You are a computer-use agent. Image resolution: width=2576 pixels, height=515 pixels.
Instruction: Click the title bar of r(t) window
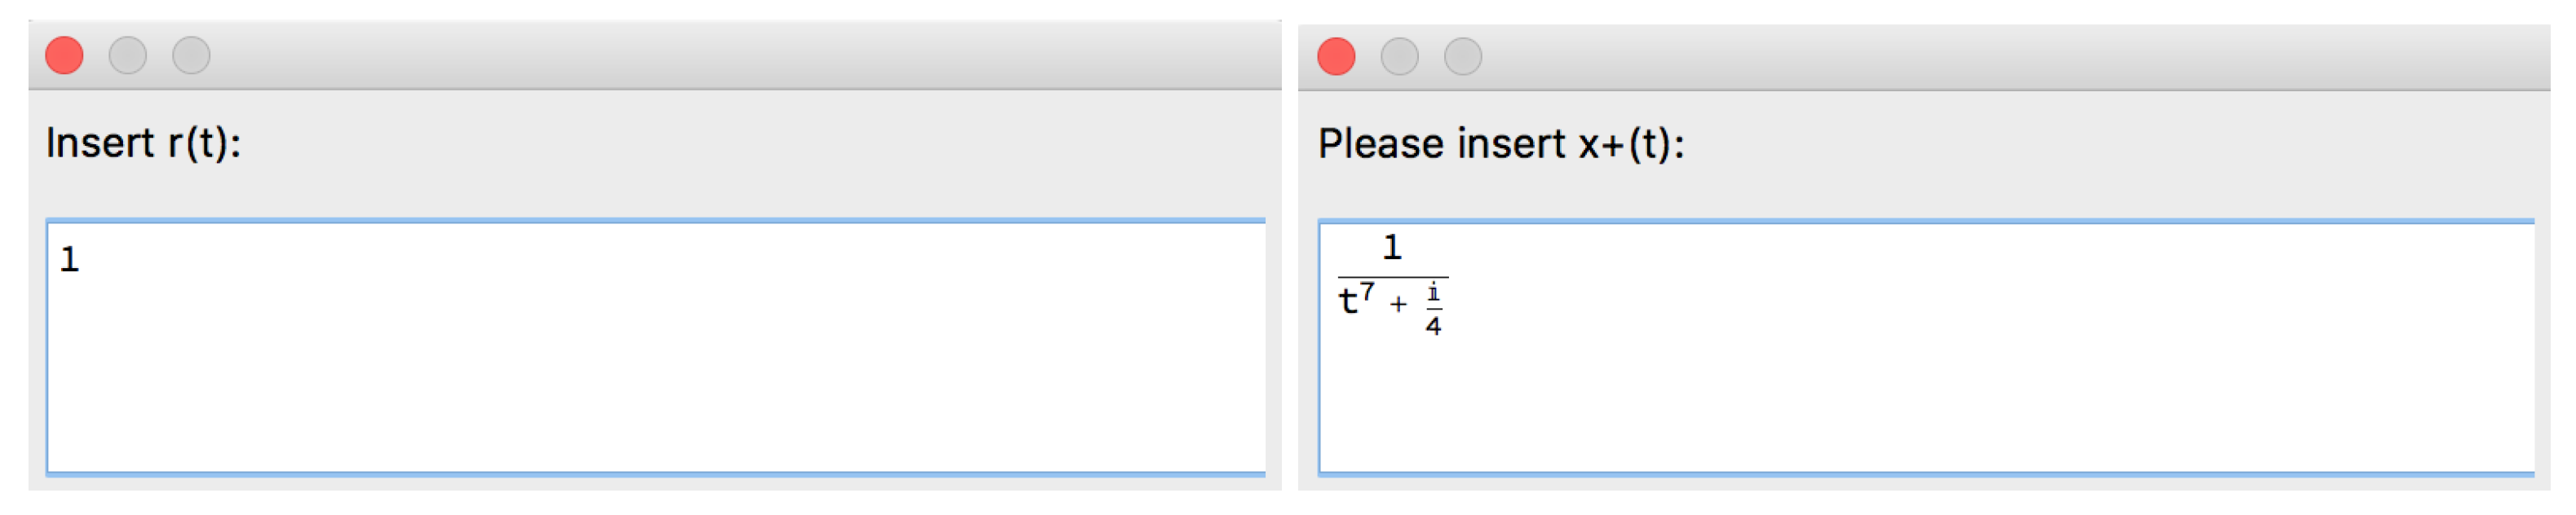700,55
